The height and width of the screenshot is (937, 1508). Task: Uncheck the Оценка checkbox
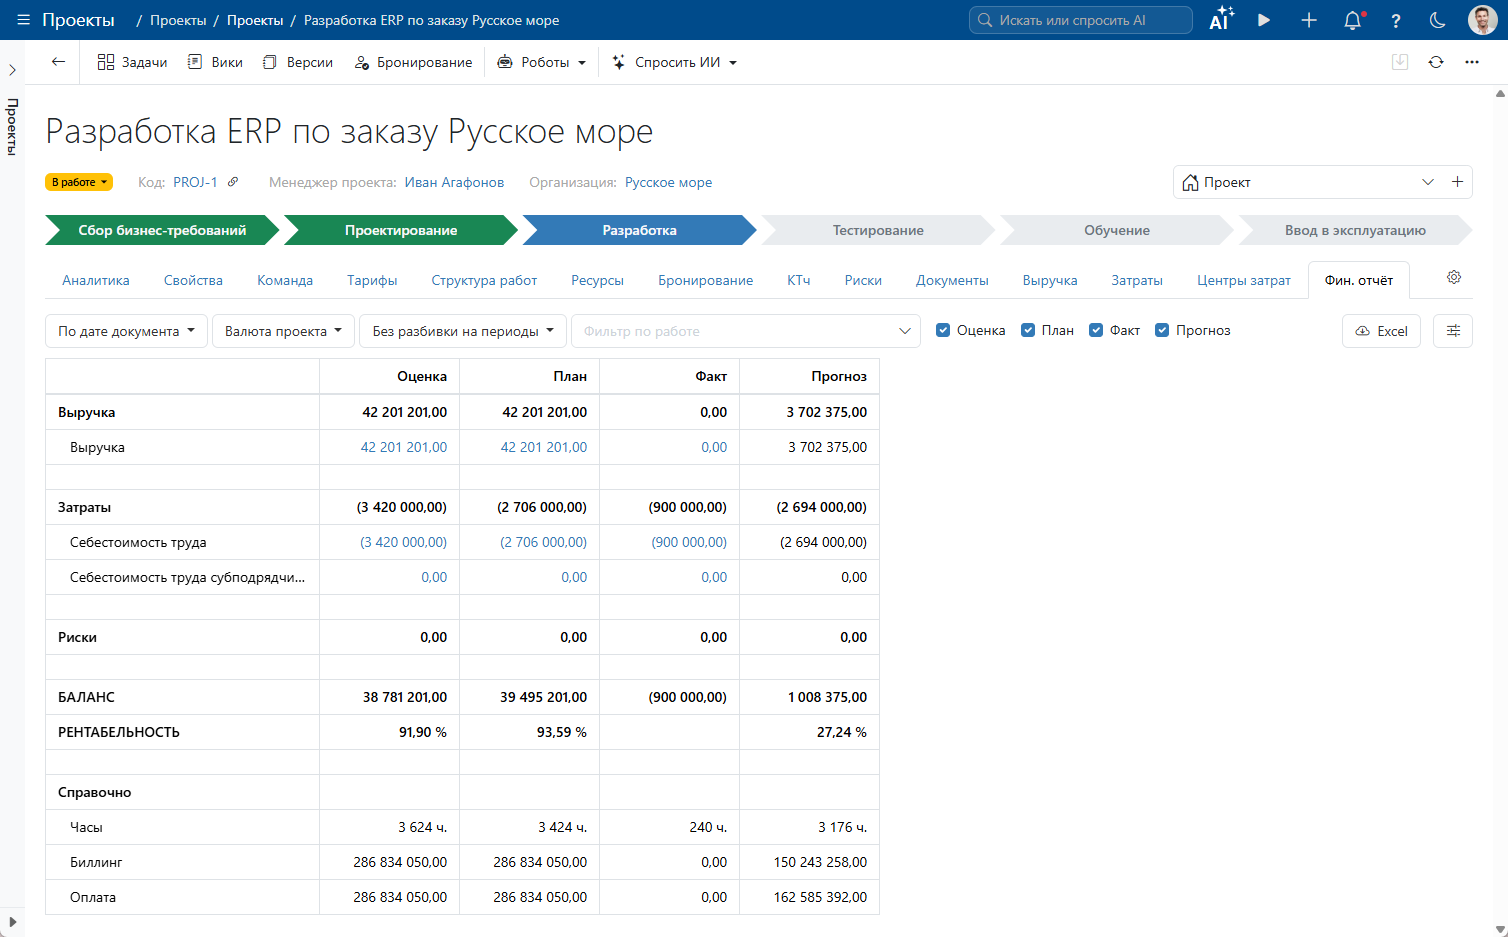click(x=943, y=330)
